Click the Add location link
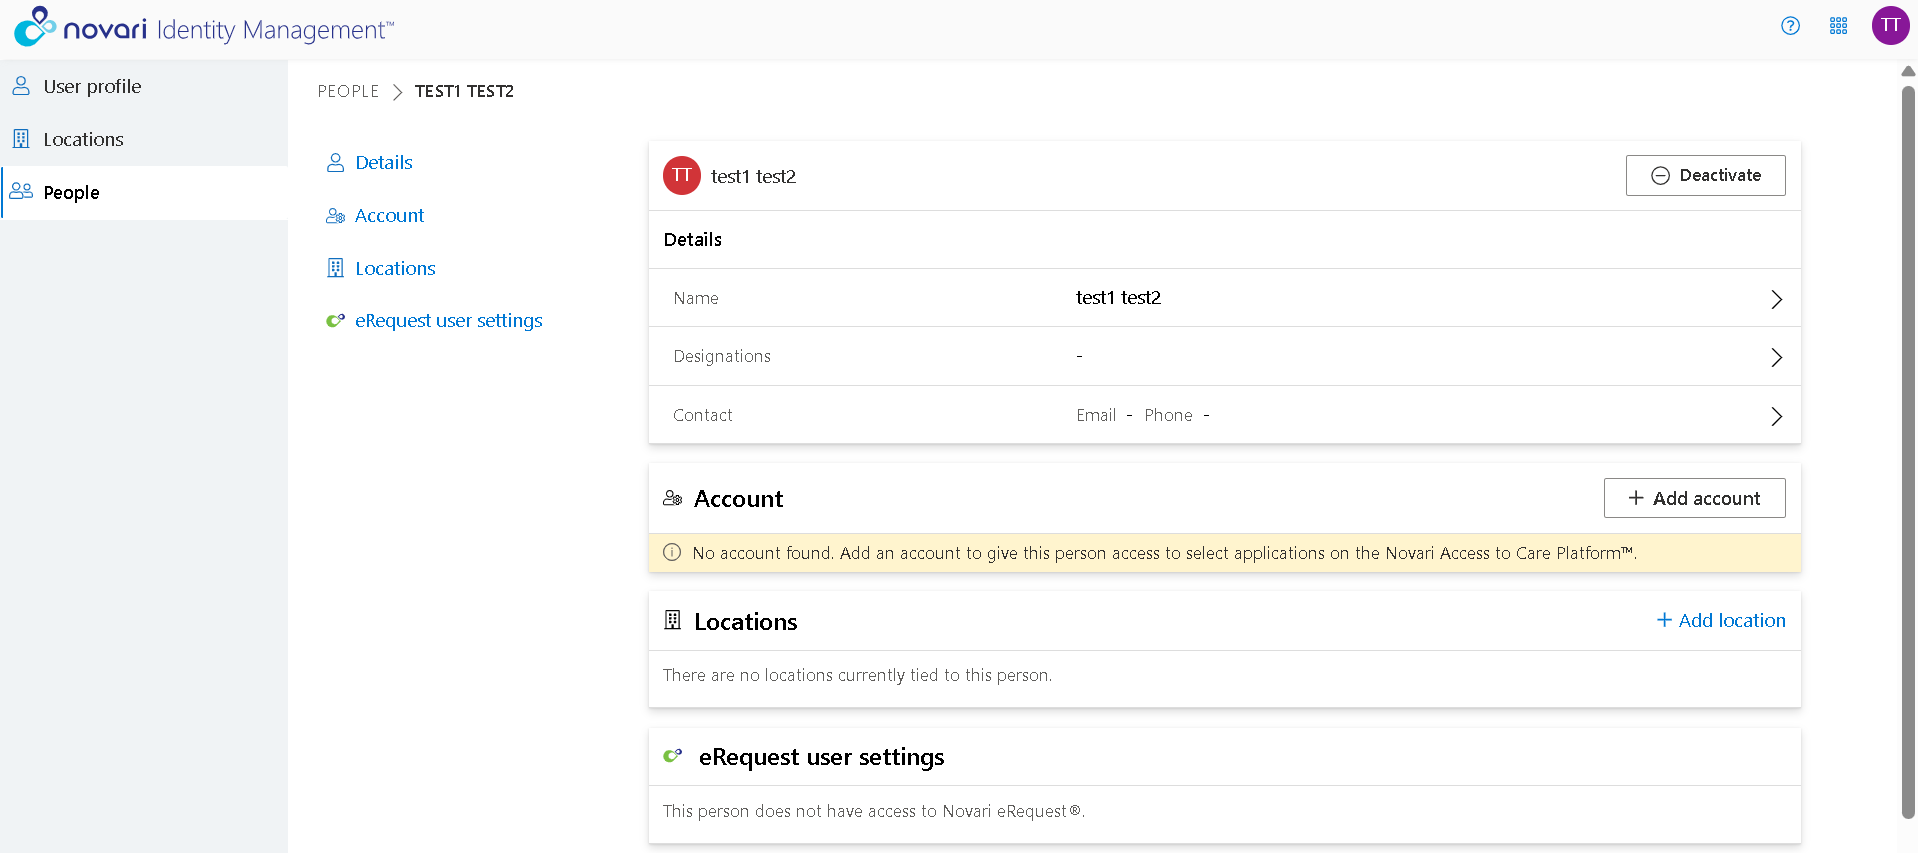Image resolution: width=1918 pixels, height=853 pixels. click(x=1721, y=620)
